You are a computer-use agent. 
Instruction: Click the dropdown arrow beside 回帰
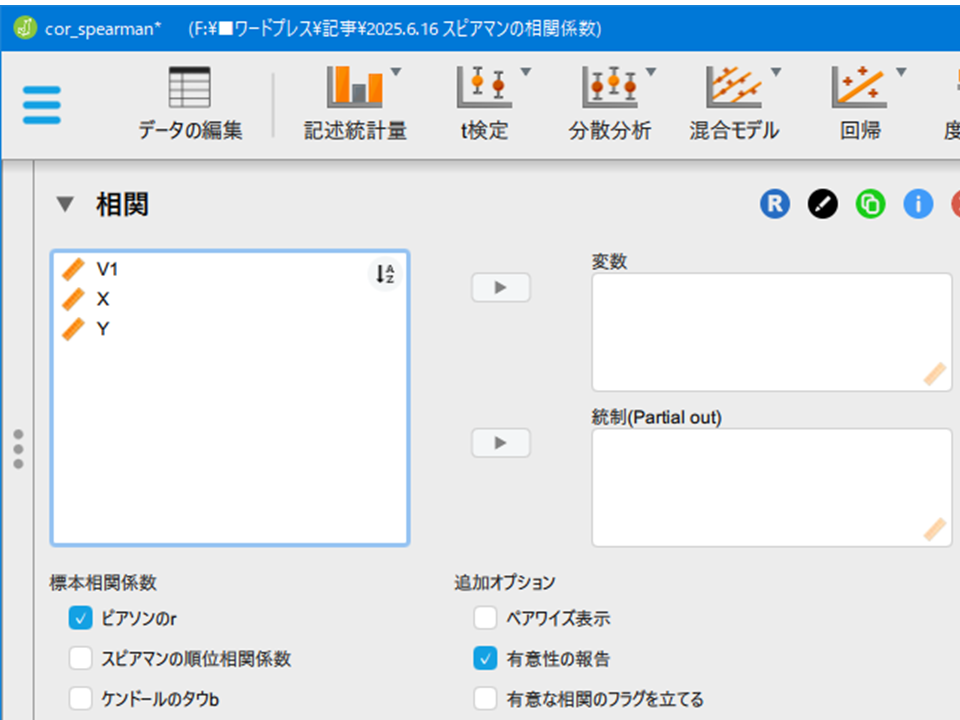tap(901, 72)
